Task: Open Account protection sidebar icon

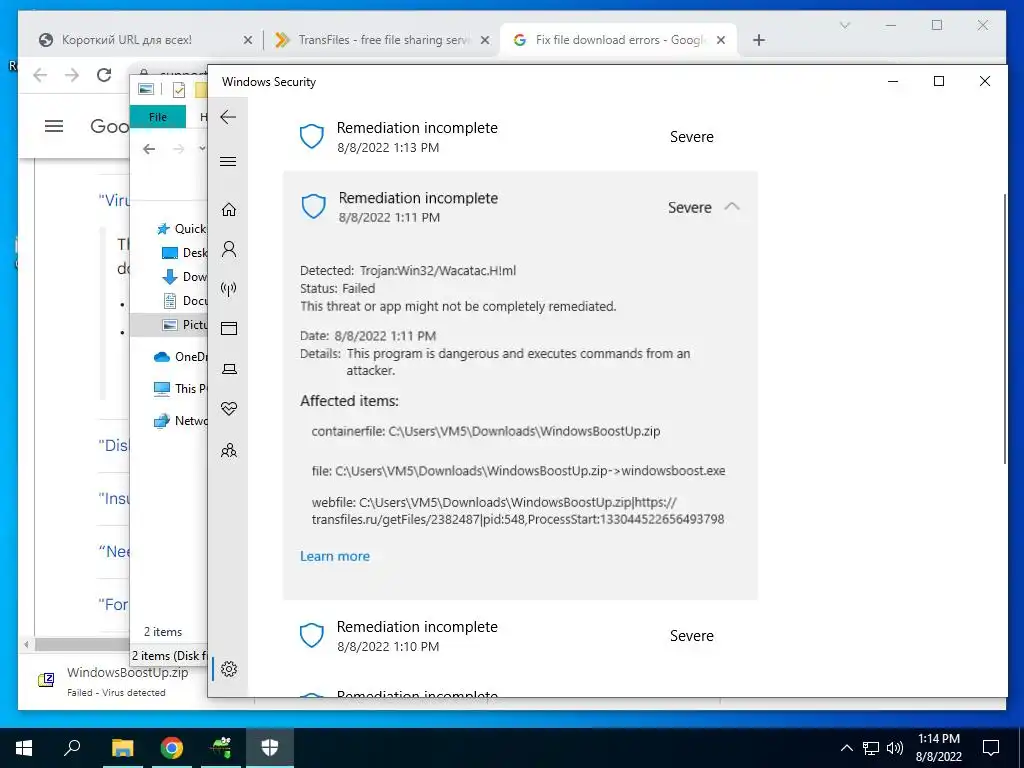Action: pyautogui.click(x=229, y=249)
